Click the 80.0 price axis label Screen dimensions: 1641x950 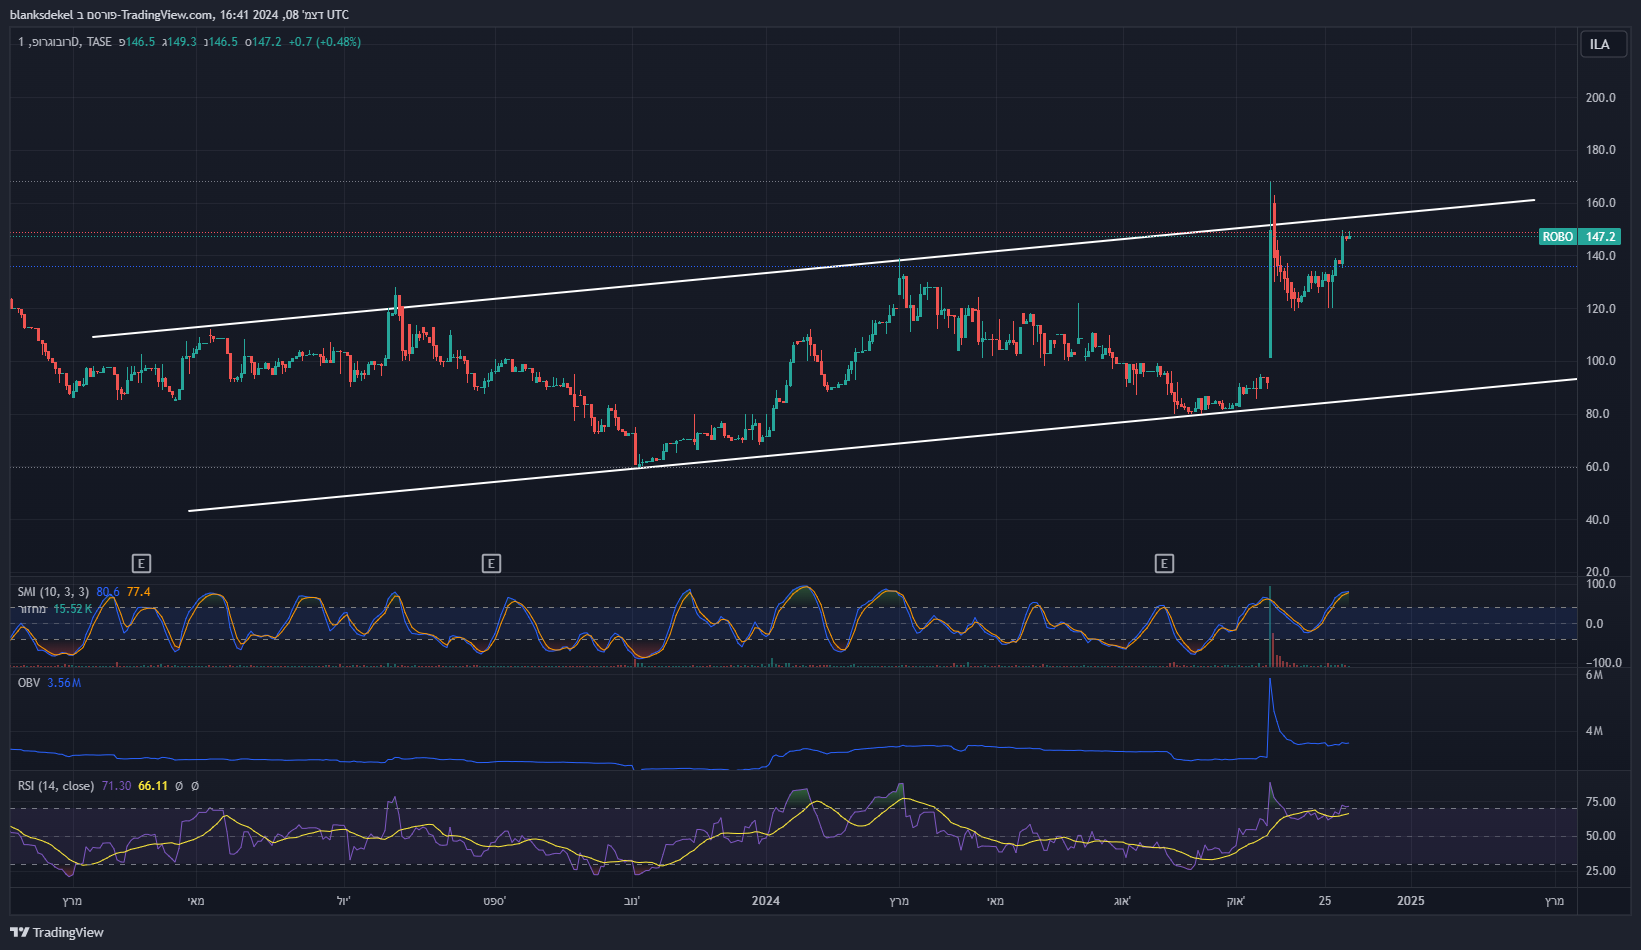1598,414
